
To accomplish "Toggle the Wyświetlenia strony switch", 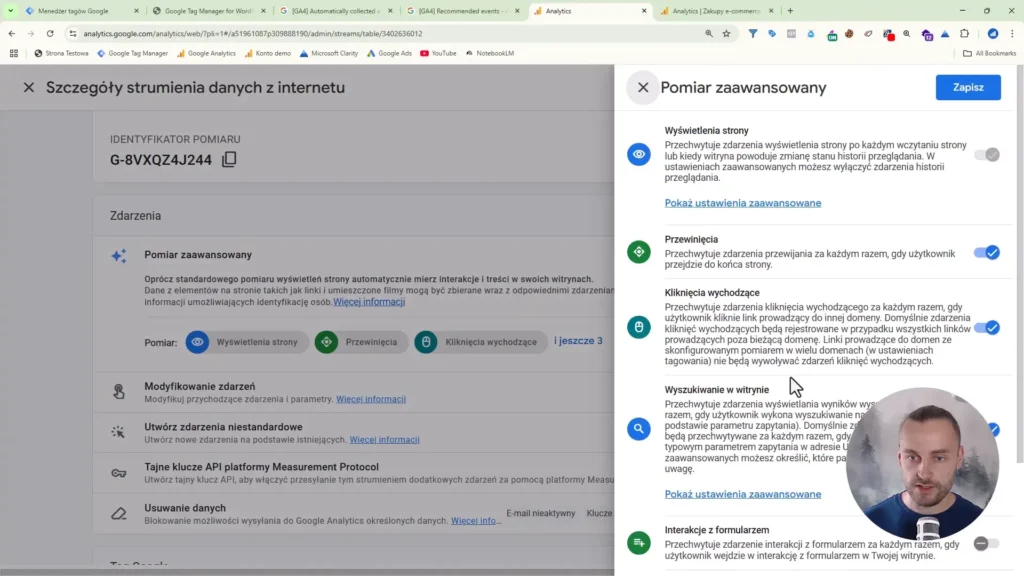I will (987, 155).
